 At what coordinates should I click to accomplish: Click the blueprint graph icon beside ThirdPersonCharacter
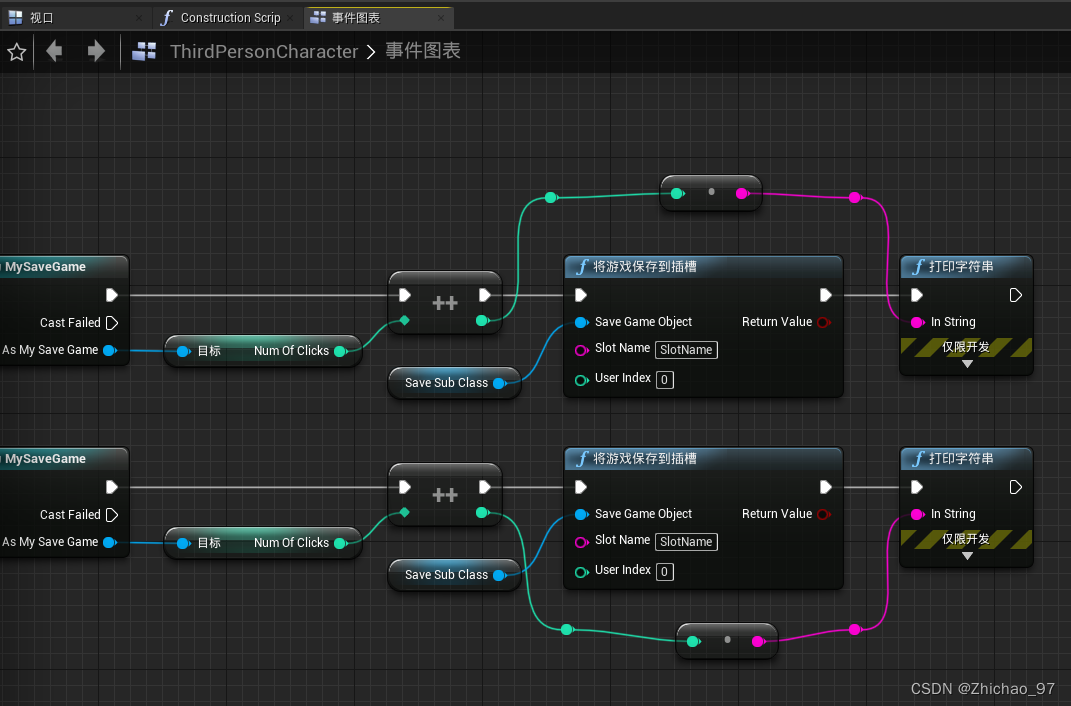point(144,51)
